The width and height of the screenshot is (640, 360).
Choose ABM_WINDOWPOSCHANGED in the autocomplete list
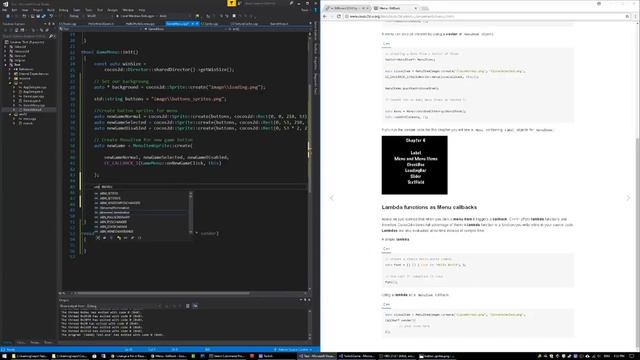point(120,203)
